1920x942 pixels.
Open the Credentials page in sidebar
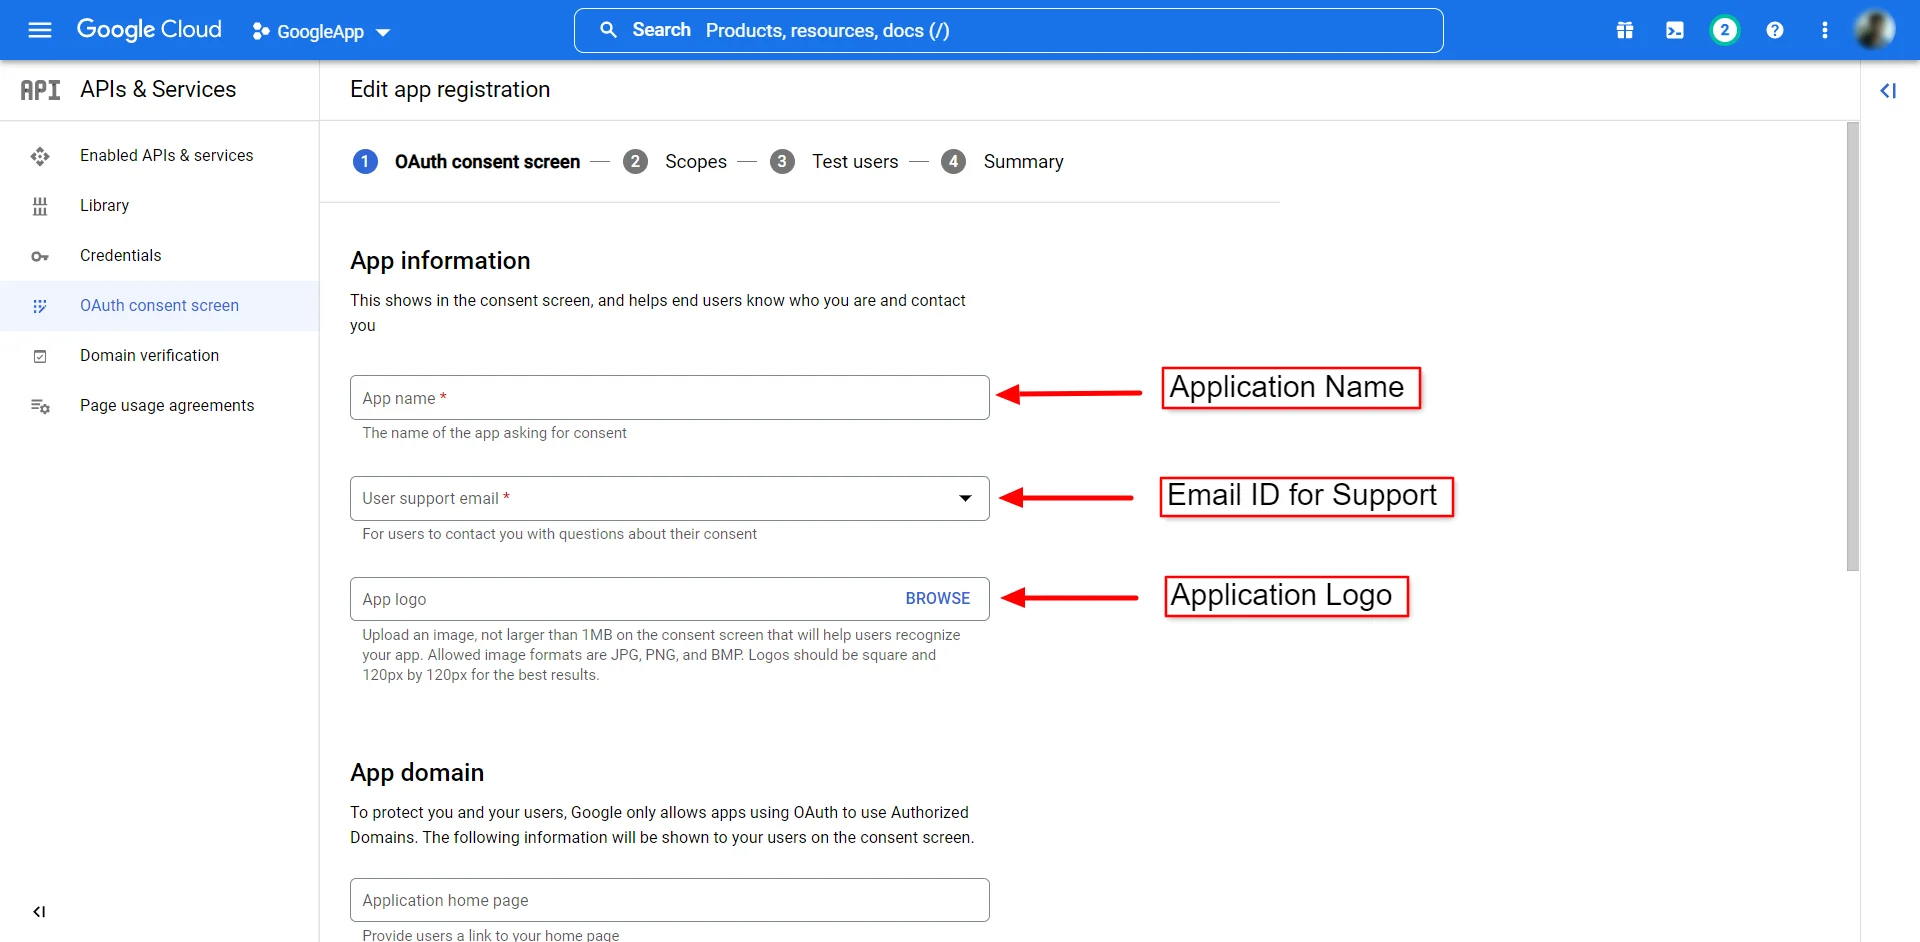120,255
